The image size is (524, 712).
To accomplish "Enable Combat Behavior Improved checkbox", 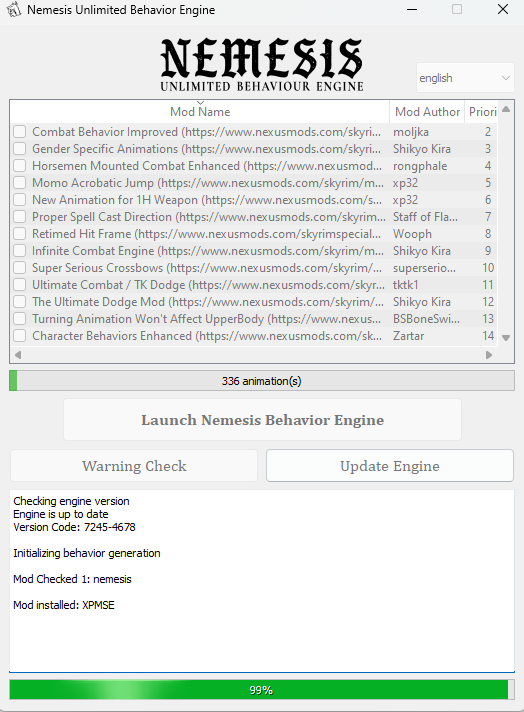I will click(20, 132).
